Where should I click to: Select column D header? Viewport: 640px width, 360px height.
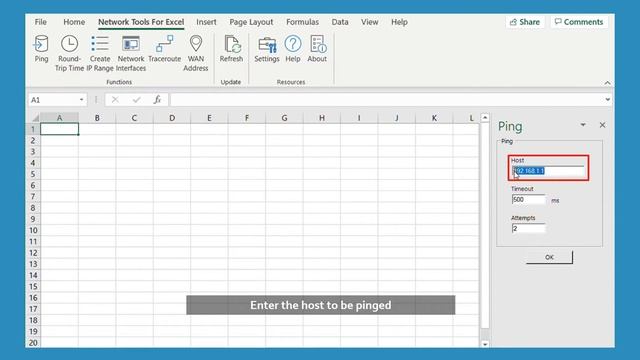click(172, 118)
